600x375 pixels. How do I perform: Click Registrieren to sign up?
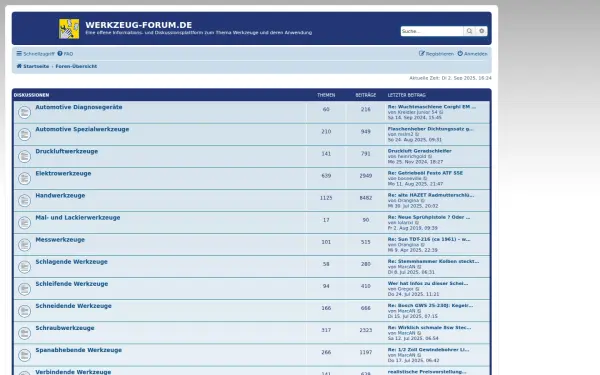coord(436,54)
